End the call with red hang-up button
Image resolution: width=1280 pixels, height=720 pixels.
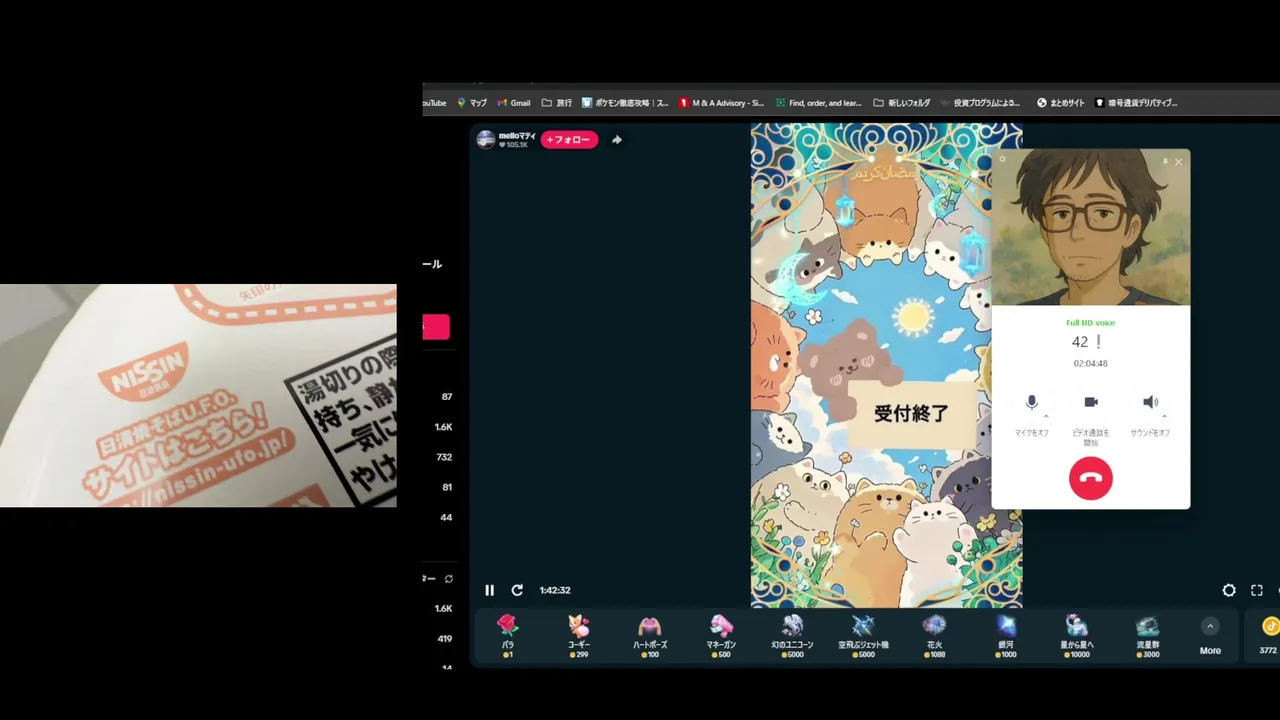click(1091, 478)
